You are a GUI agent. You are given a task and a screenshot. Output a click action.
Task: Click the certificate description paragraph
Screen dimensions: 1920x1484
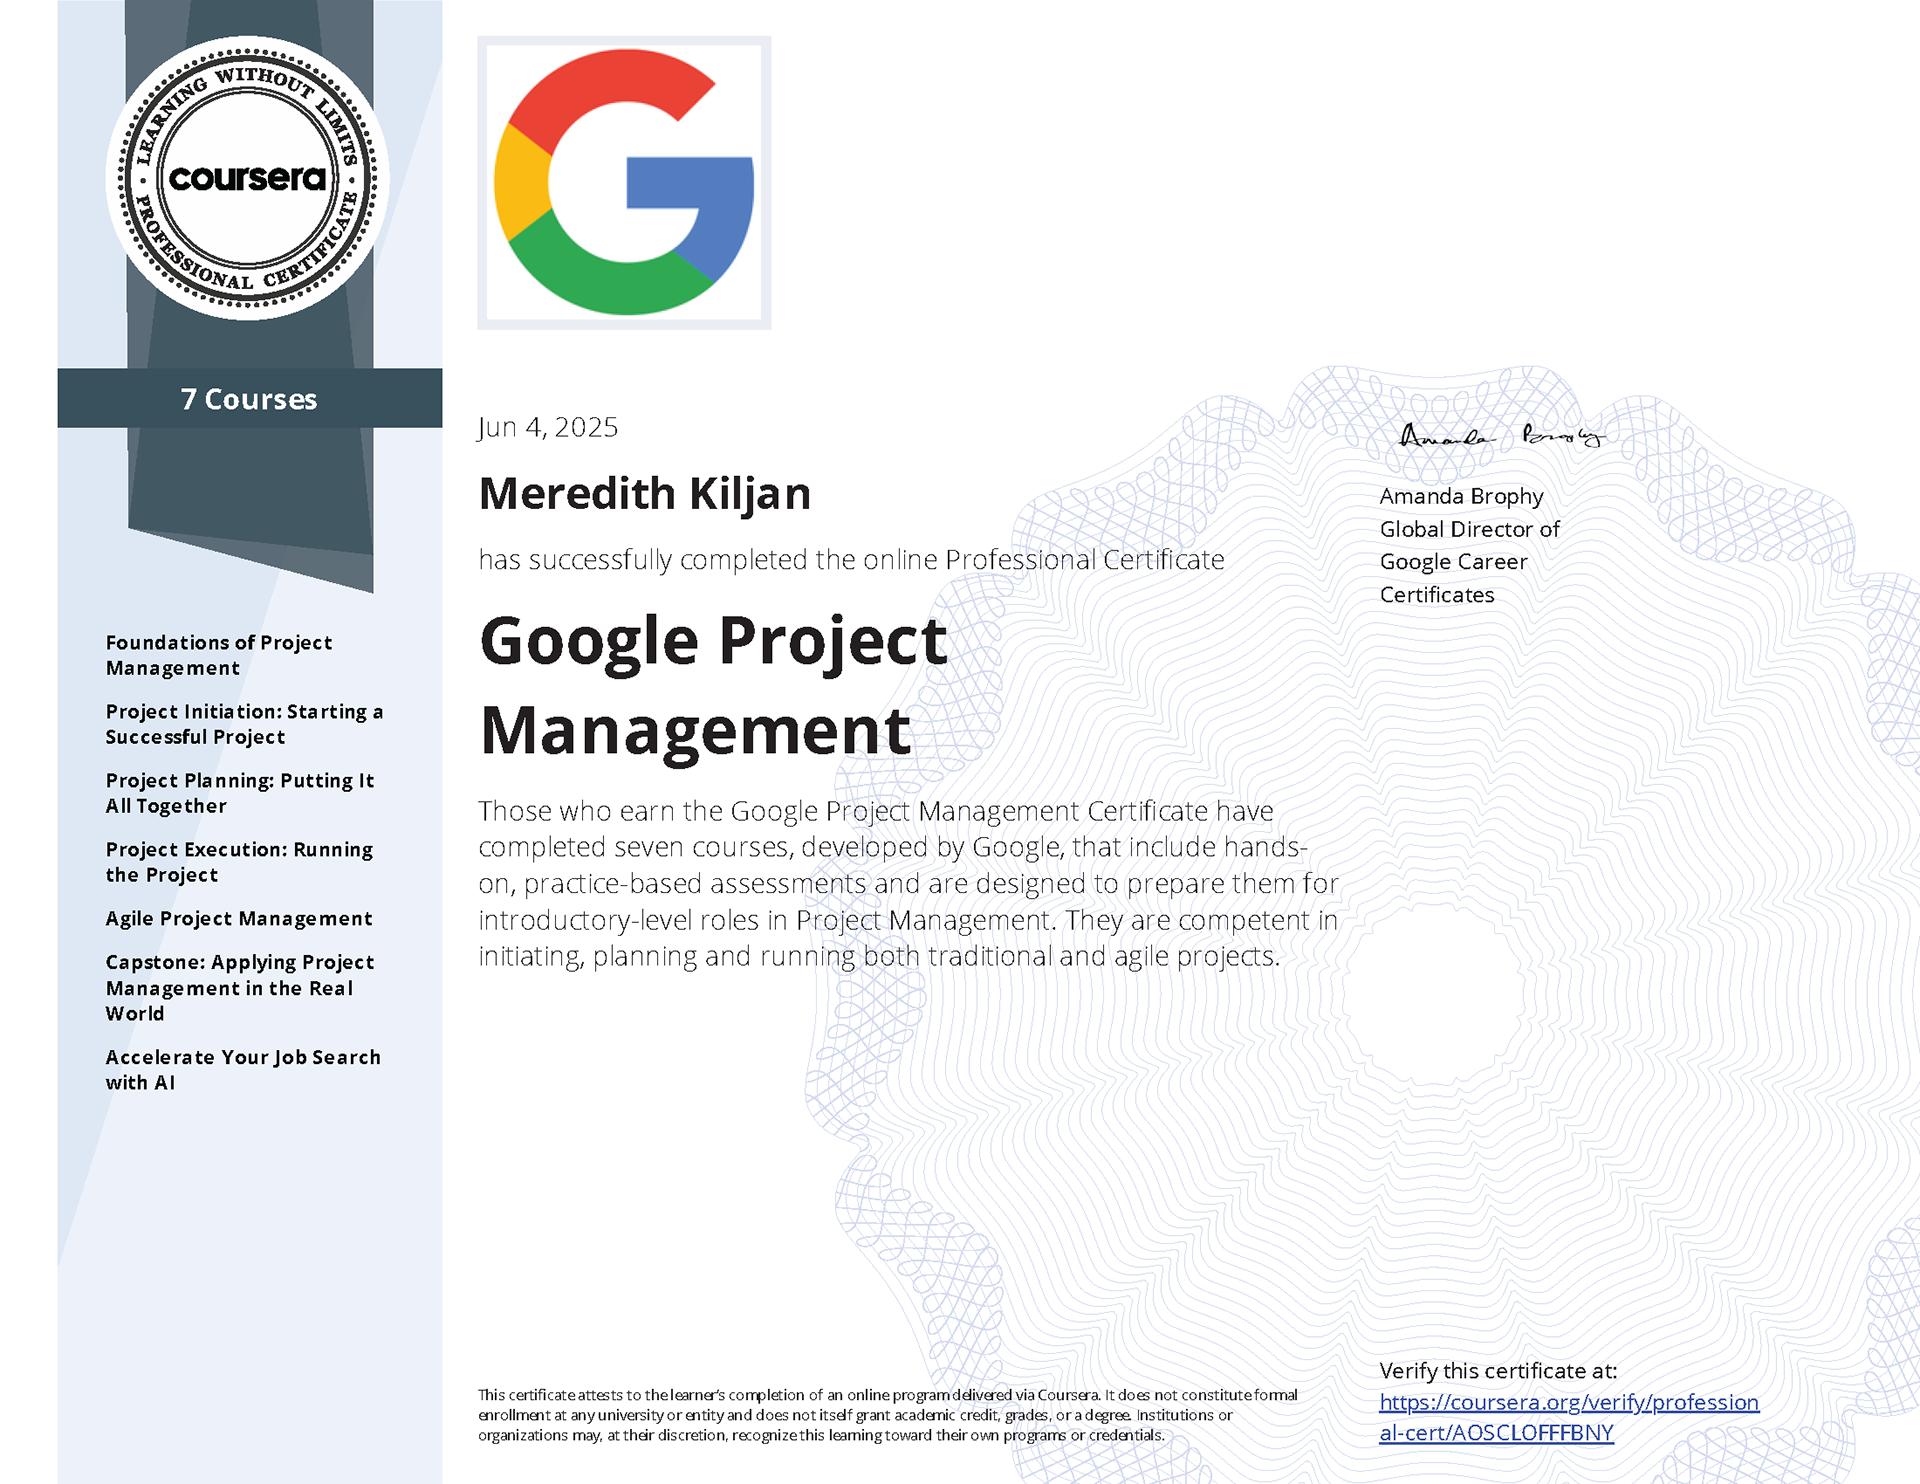(908, 883)
